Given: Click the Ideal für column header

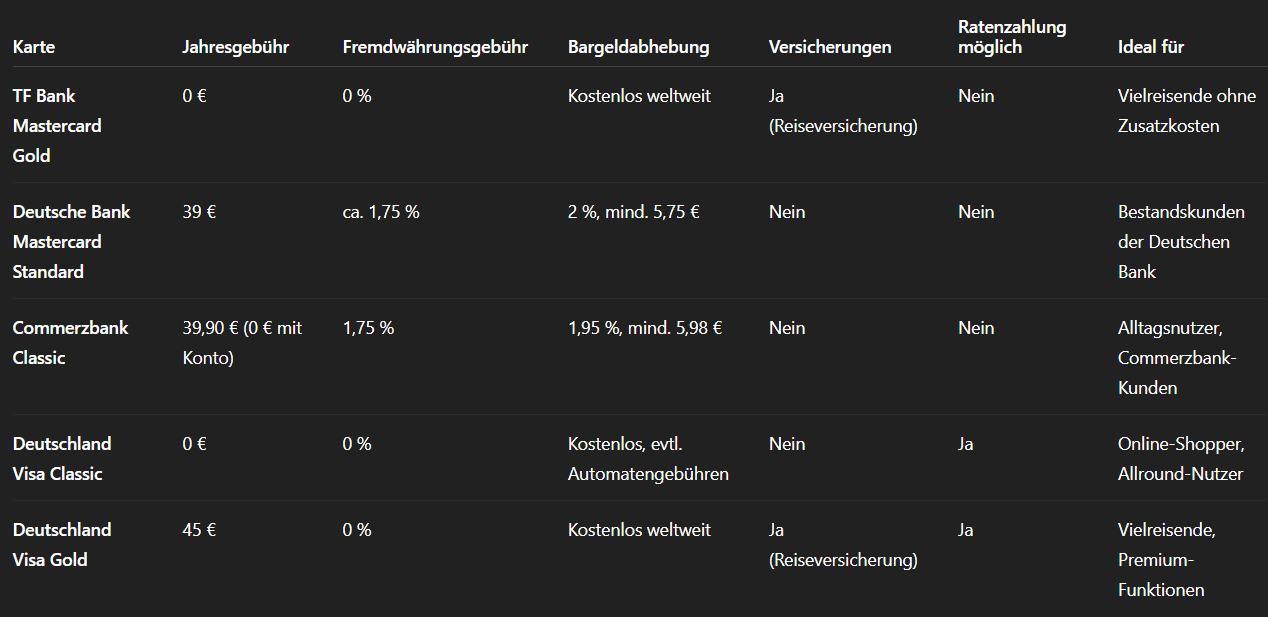Looking at the screenshot, I should point(1151,47).
